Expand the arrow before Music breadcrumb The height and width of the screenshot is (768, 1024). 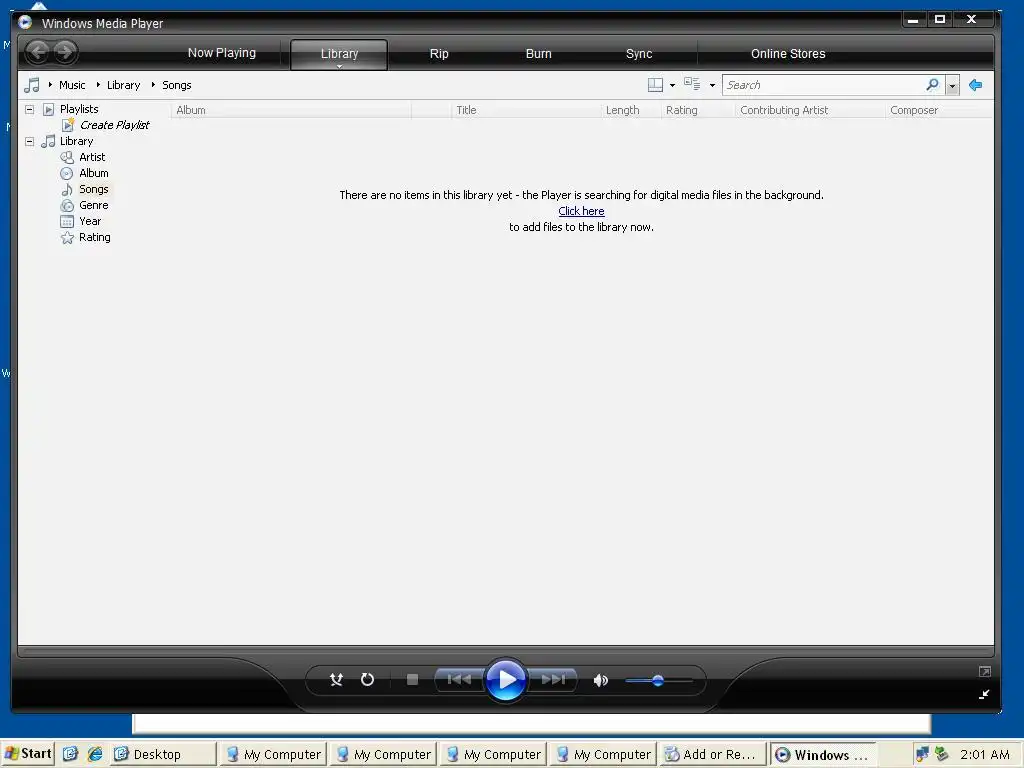coord(50,84)
